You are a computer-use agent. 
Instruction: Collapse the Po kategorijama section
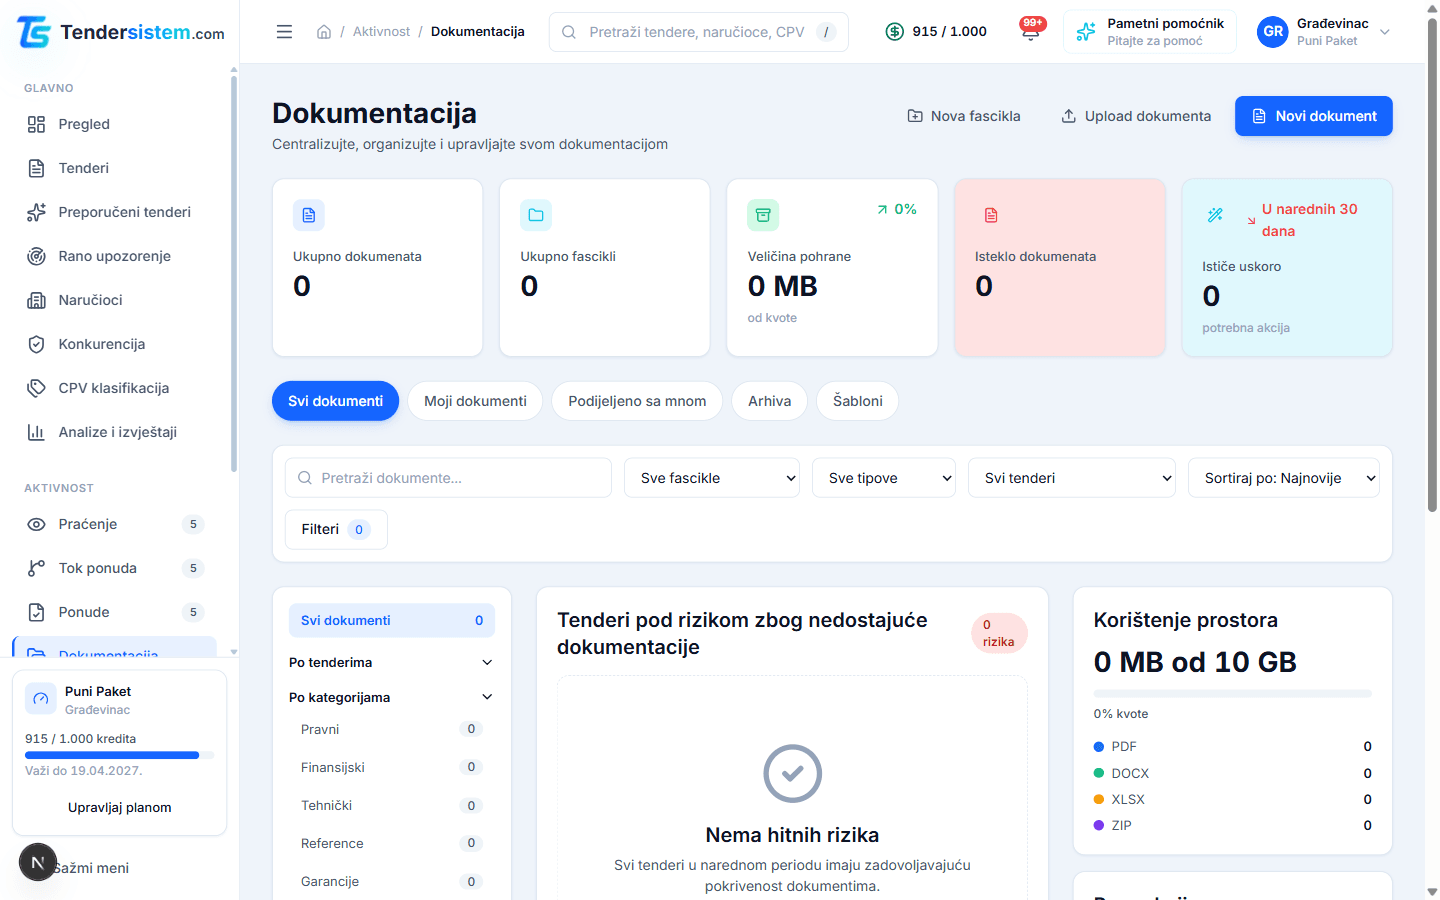tap(391, 697)
